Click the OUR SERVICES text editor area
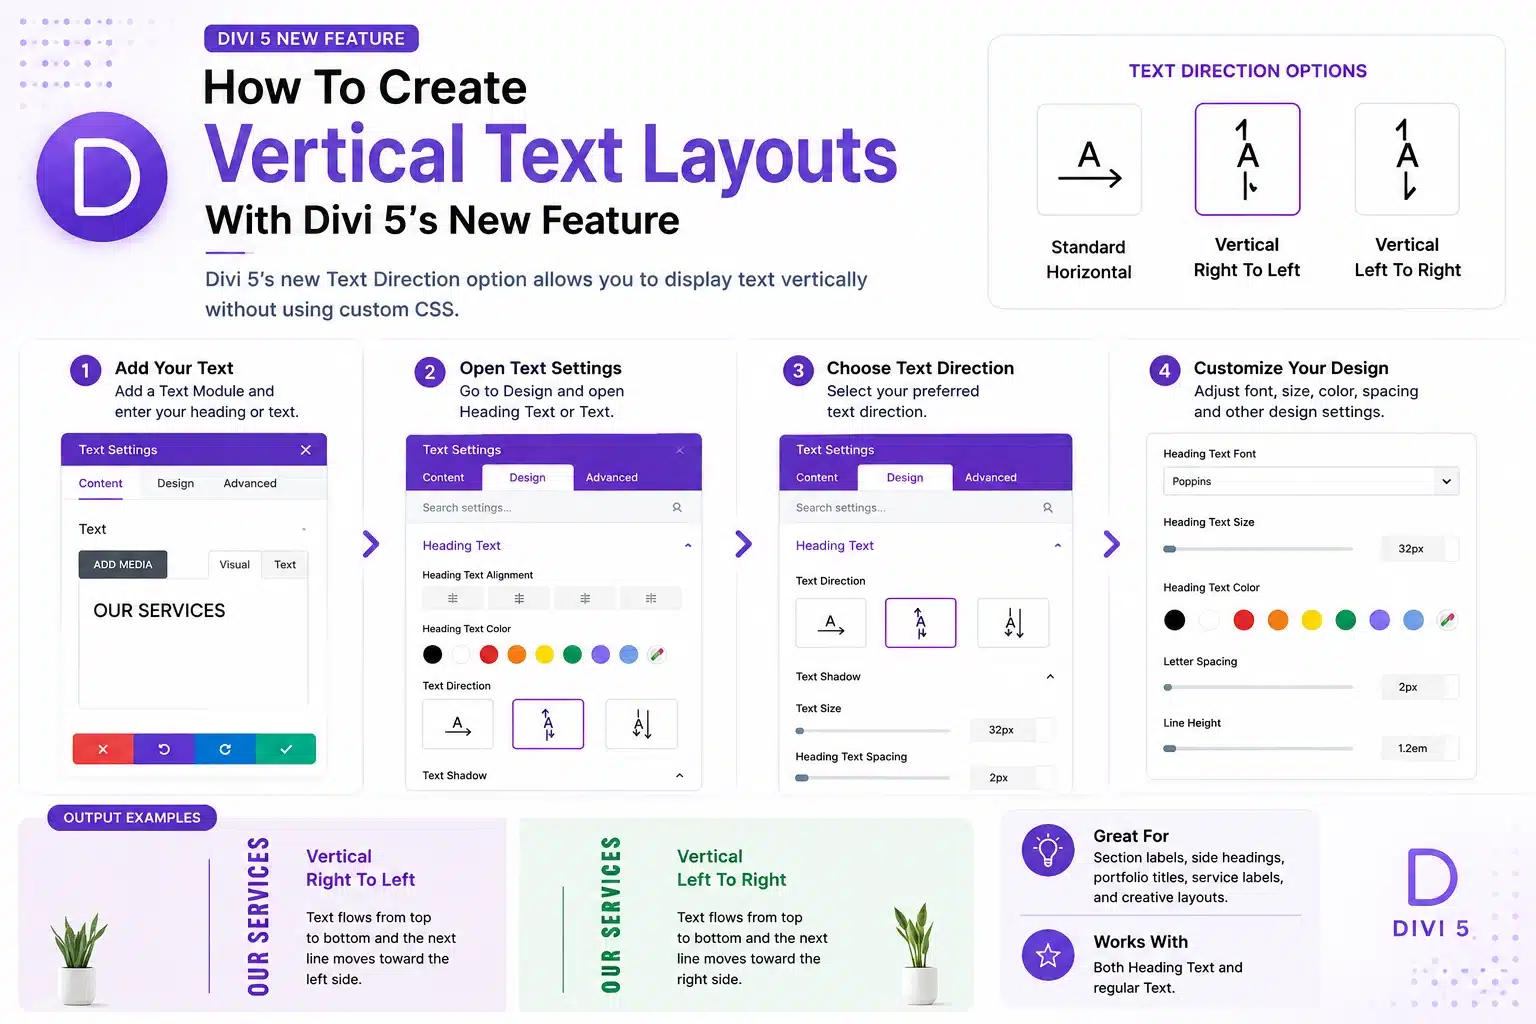Screen dimensions: 1536x1024 click(x=194, y=644)
